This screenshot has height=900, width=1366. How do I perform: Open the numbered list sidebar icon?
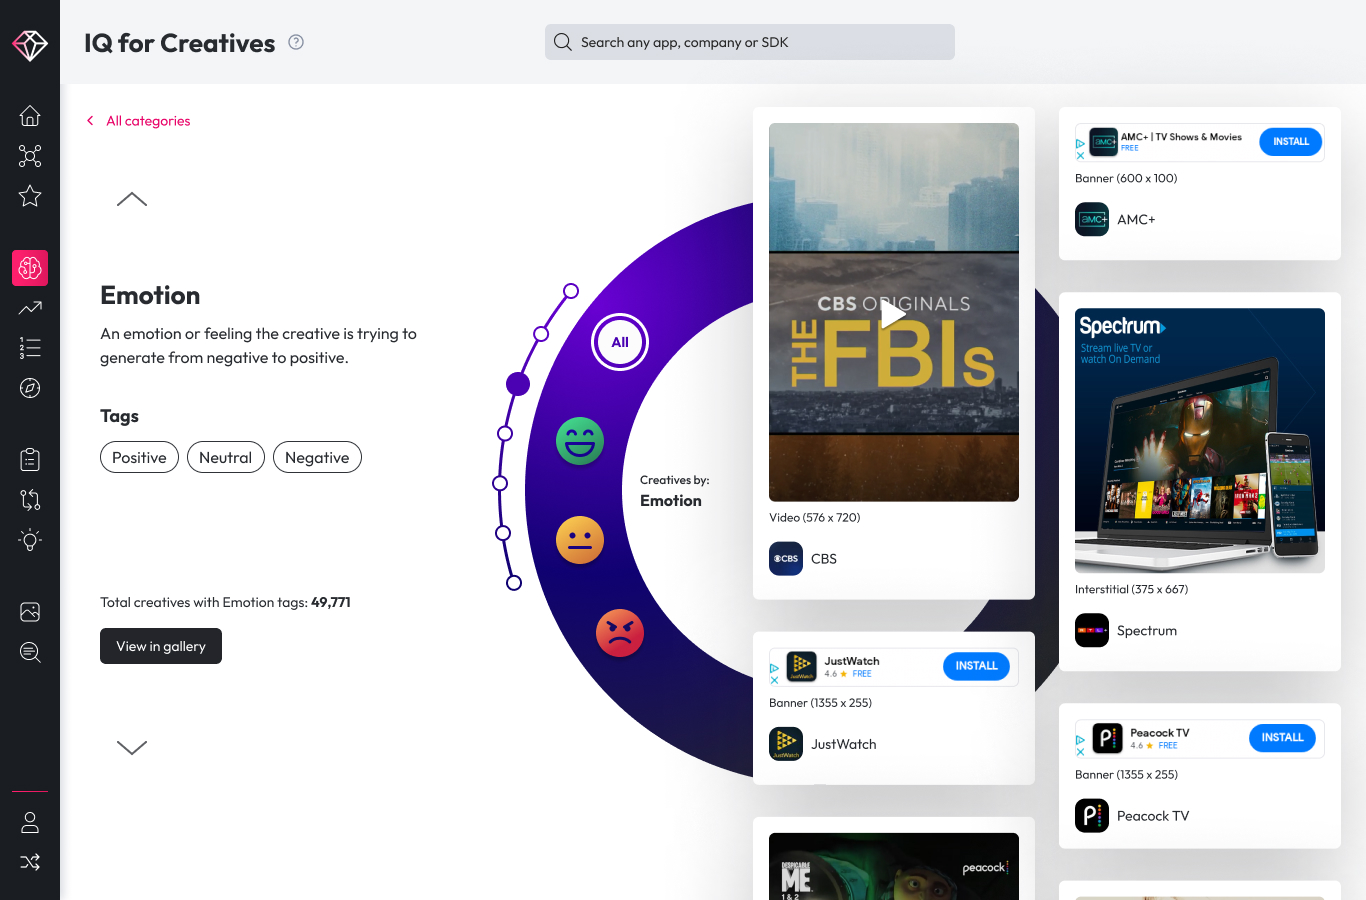(30, 348)
